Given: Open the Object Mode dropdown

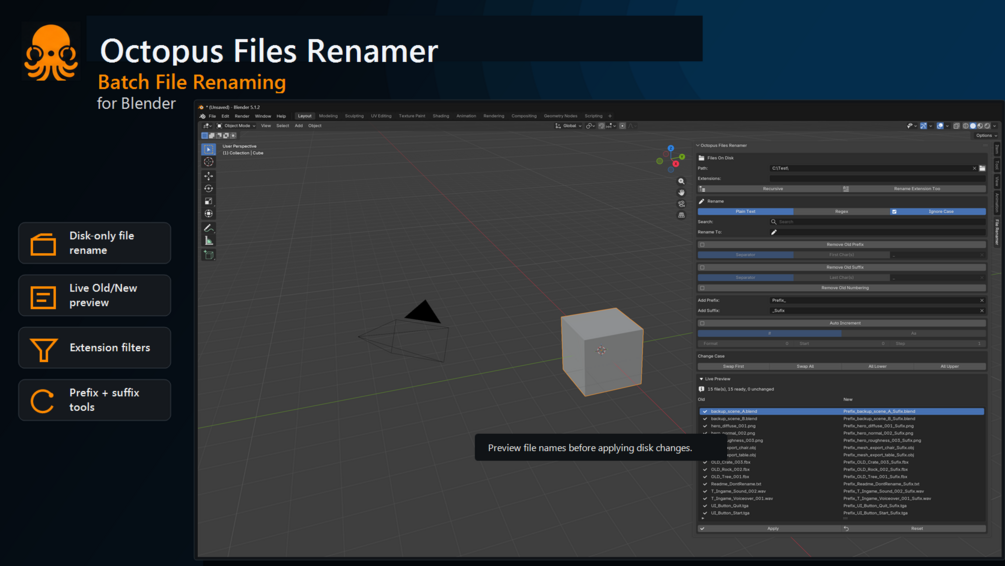Looking at the screenshot, I should (x=236, y=126).
